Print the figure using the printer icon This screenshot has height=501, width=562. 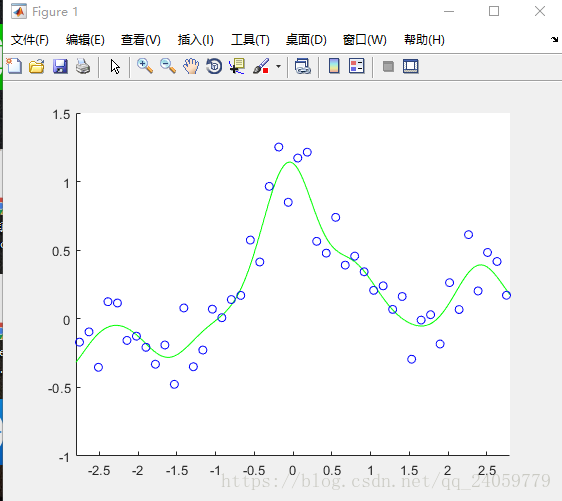(x=83, y=66)
